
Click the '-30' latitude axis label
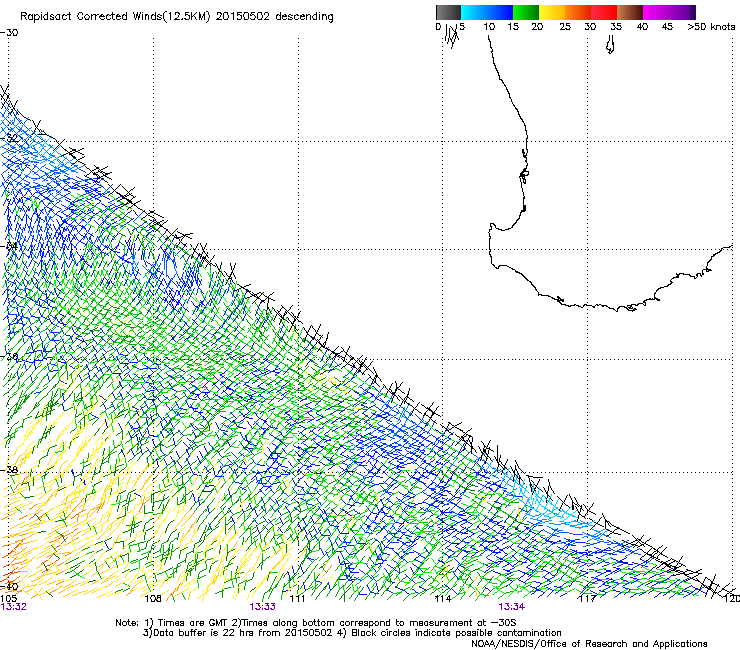(9, 33)
